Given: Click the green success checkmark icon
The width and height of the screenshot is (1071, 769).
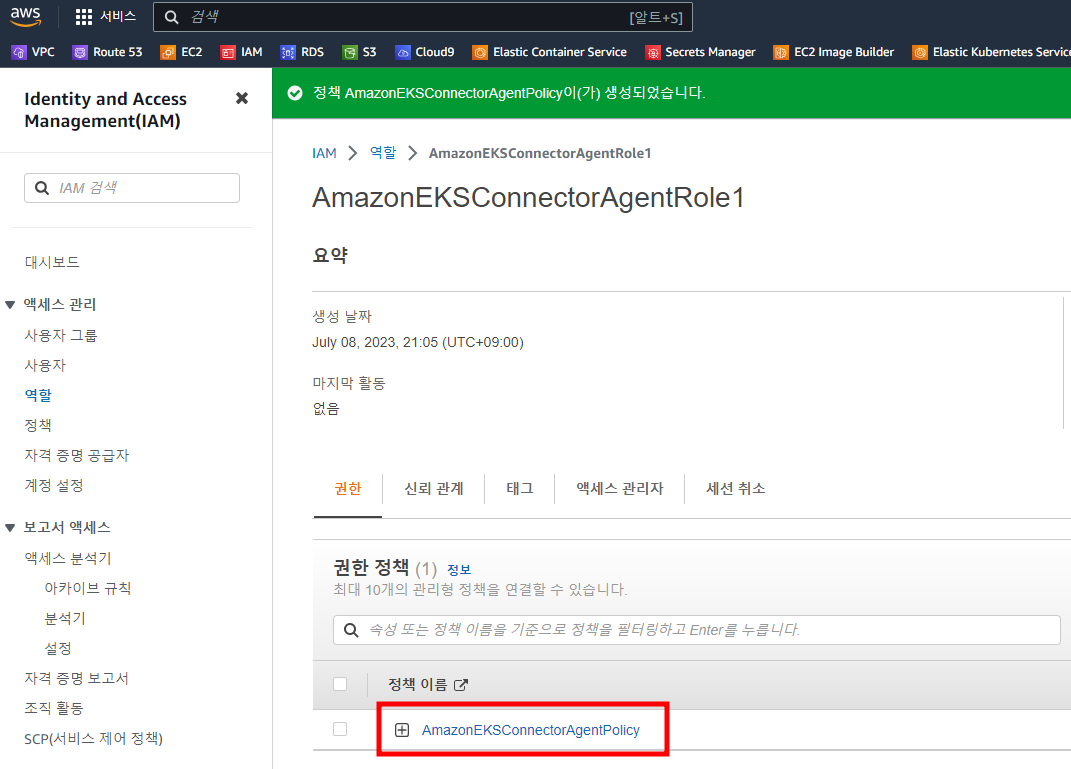Looking at the screenshot, I should (x=295, y=93).
